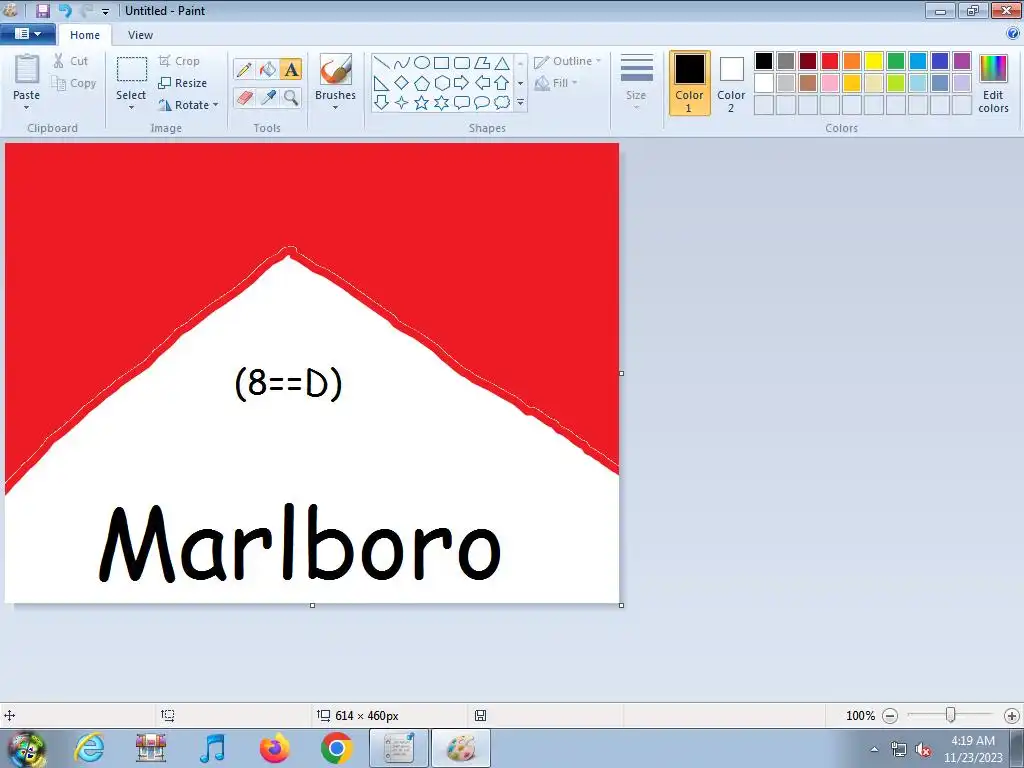Image resolution: width=1024 pixels, height=768 pixels.
Task: Click the Copy button
Action: (x=74, y=83)
